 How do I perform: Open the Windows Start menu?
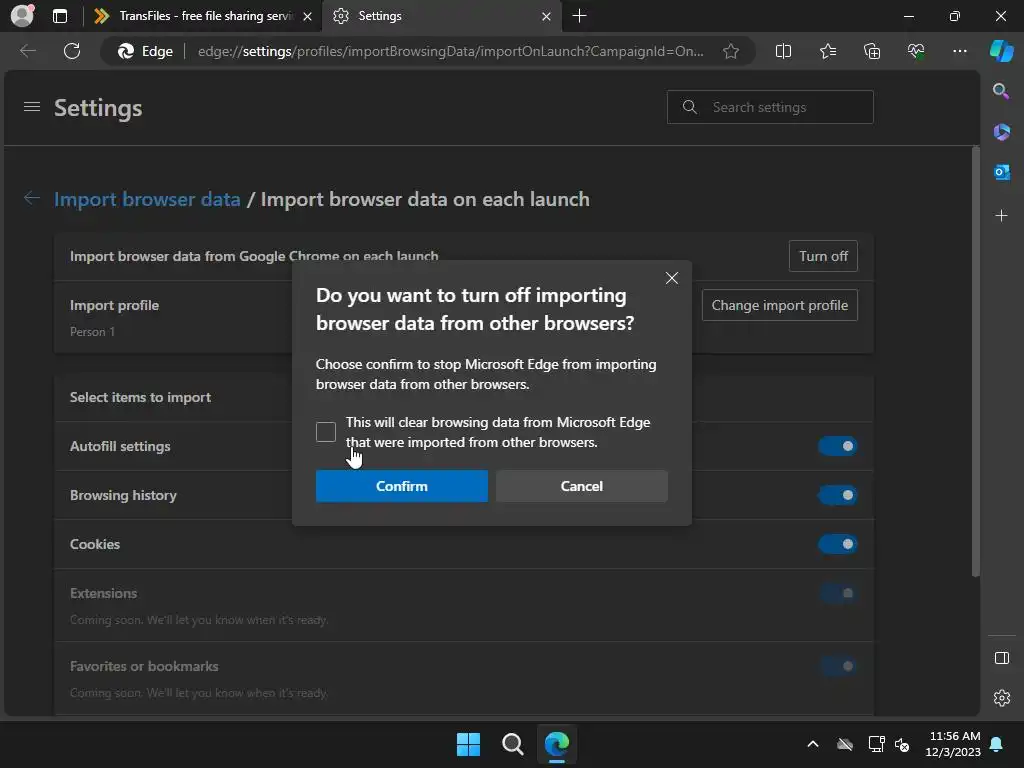click(468, 744)
